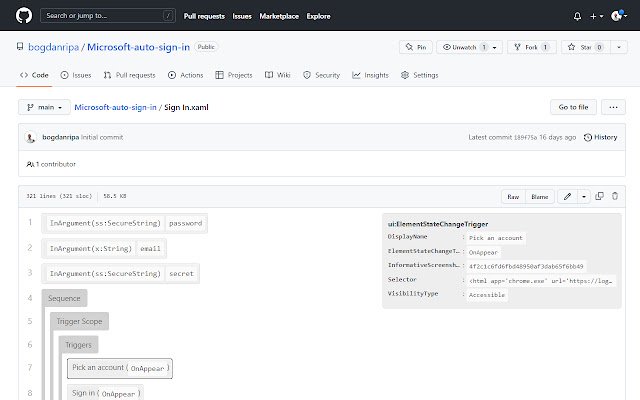The image size is (640, 400).
Task: Select the Pick an account OnAppear trigger
Action: 120,368
